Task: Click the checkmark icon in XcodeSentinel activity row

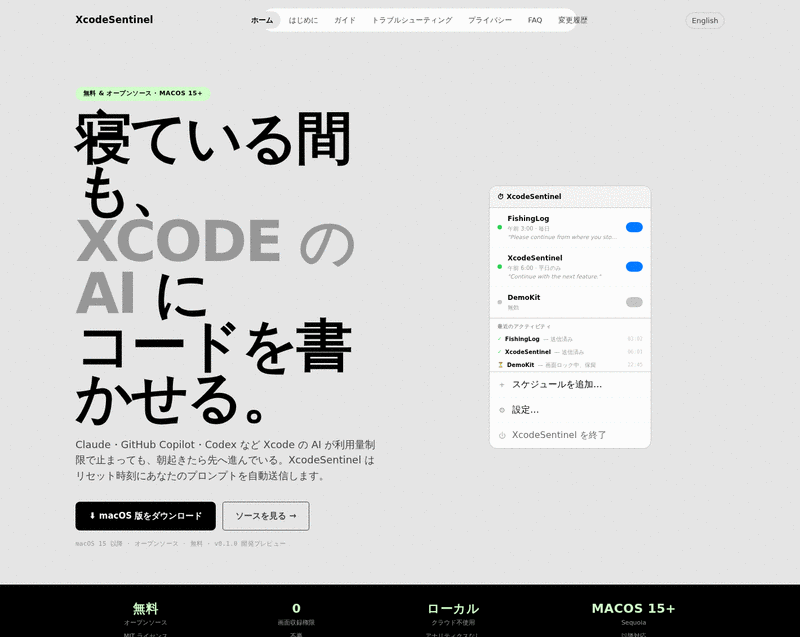Action: (x=499, y=352)
